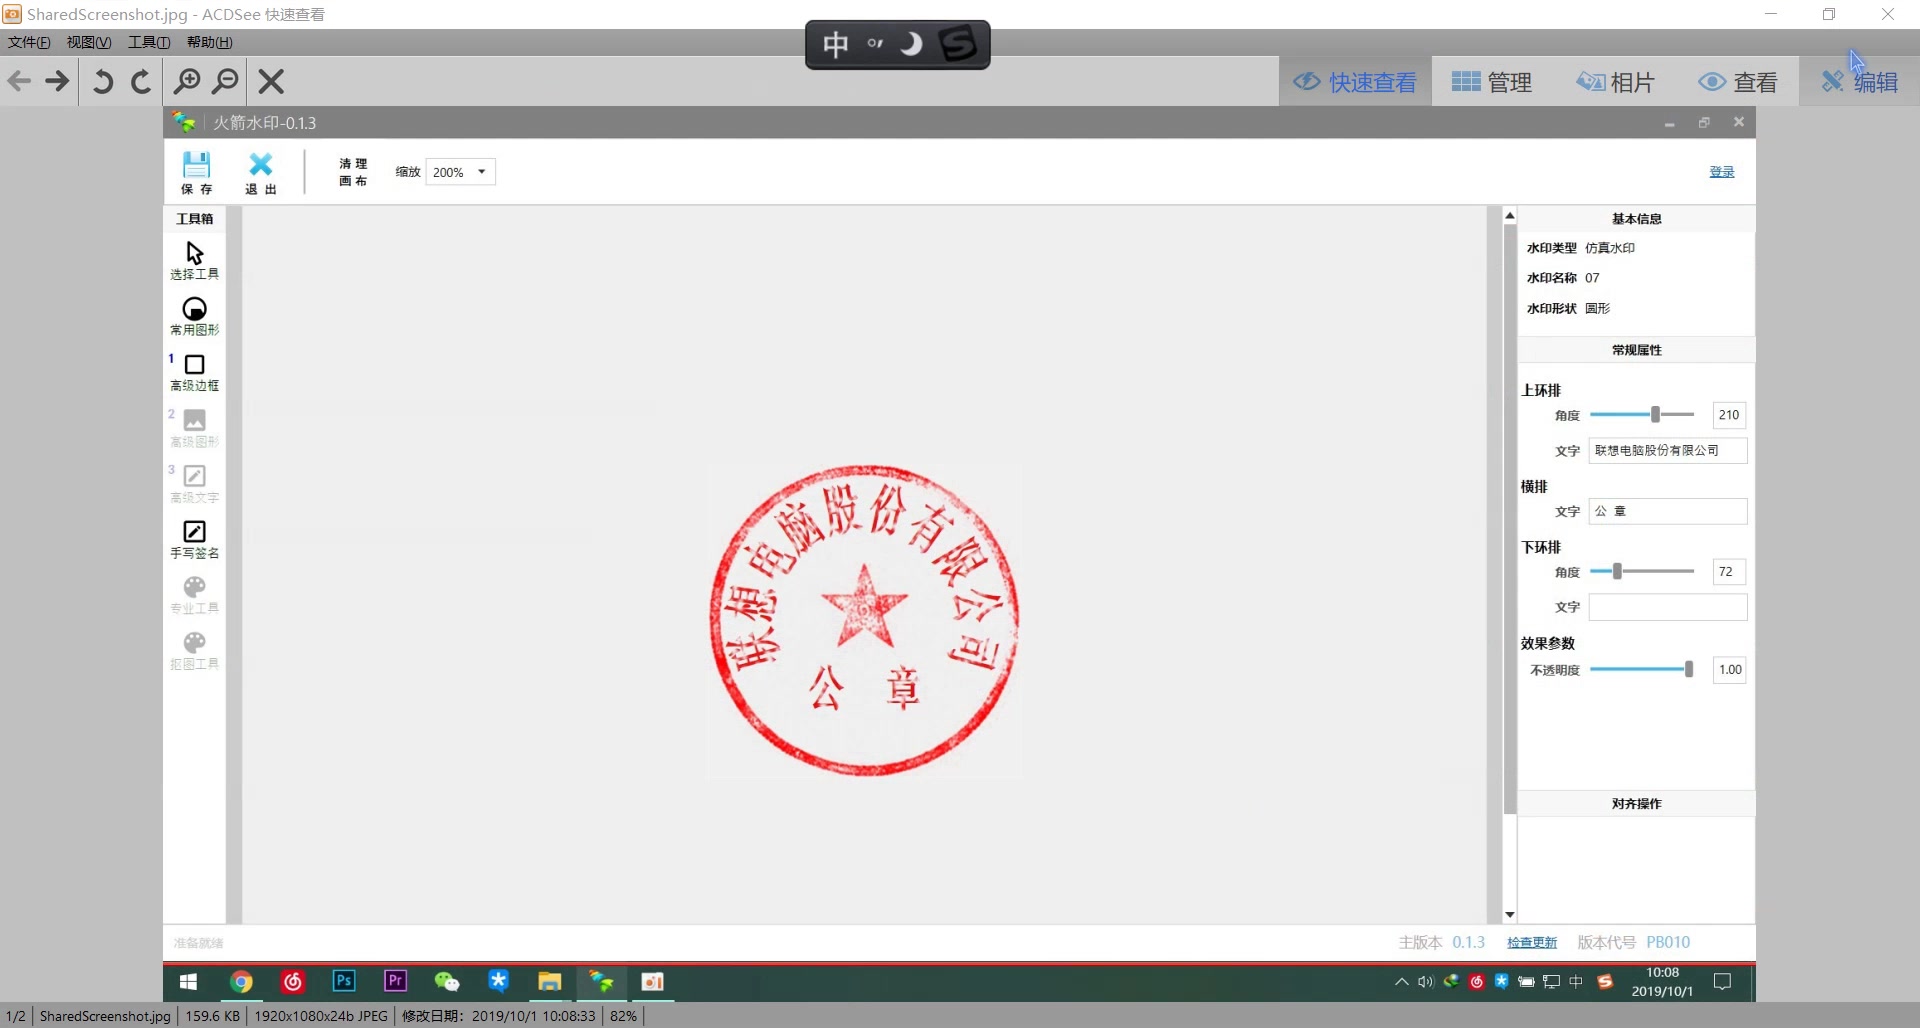Adjust 不透明度 opacity slider
This screenshot has width=1920, height=1028.
pyautogui.click(x=1688, y=669)
